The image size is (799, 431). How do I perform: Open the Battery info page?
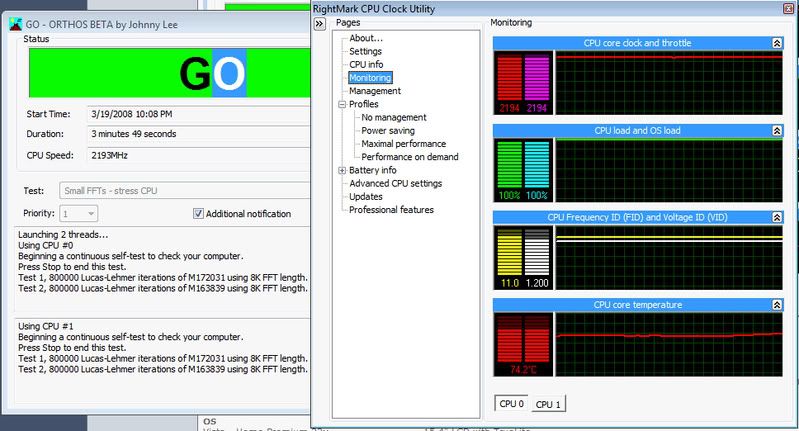(x=372, y=171)
